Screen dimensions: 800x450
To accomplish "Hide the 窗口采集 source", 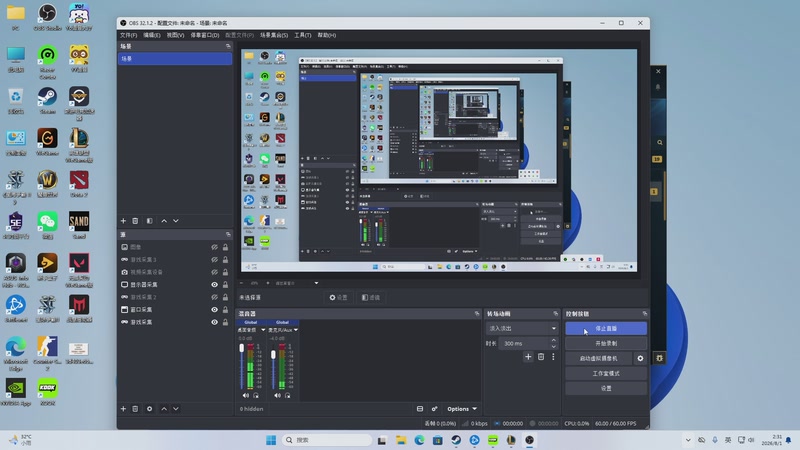I will (x=214, y=310).
